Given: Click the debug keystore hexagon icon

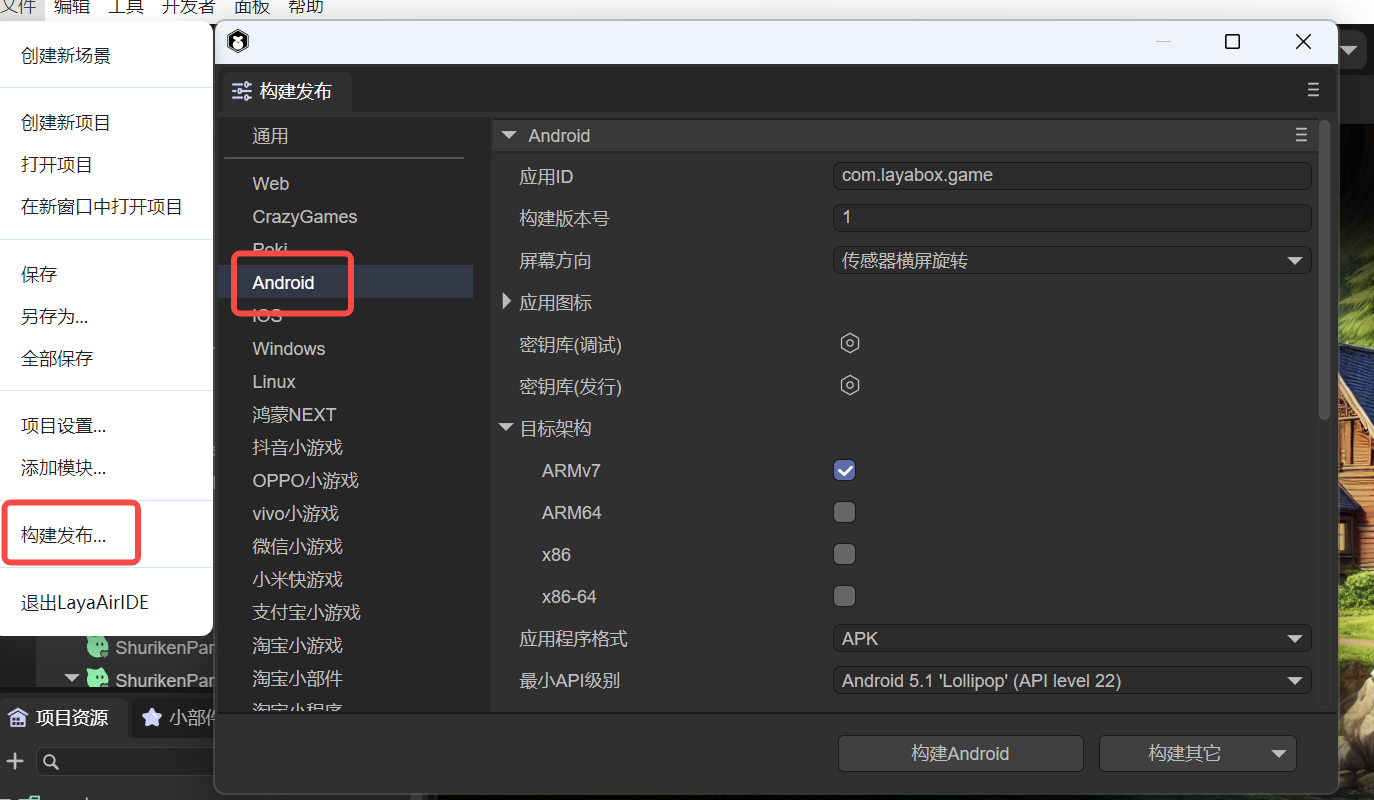Looking at the screenshot, I should 849,344.
